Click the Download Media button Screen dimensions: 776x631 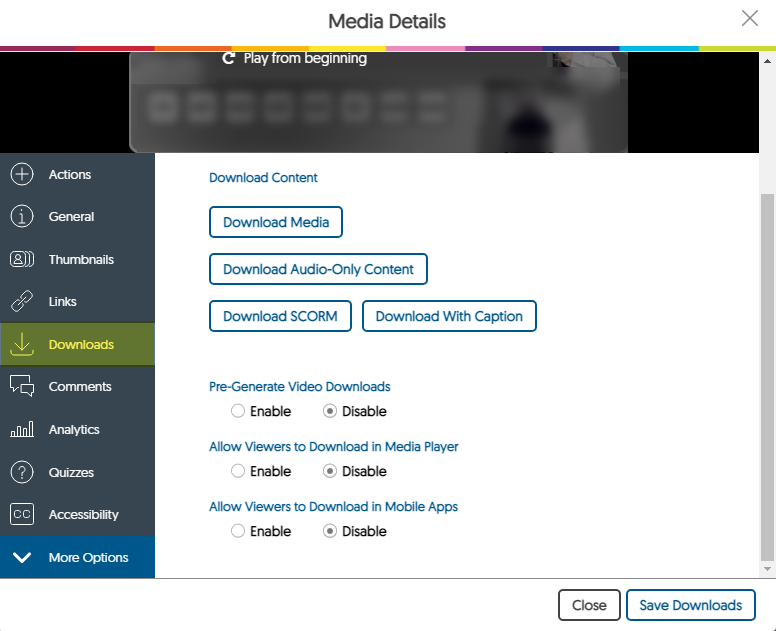(276, 222)
